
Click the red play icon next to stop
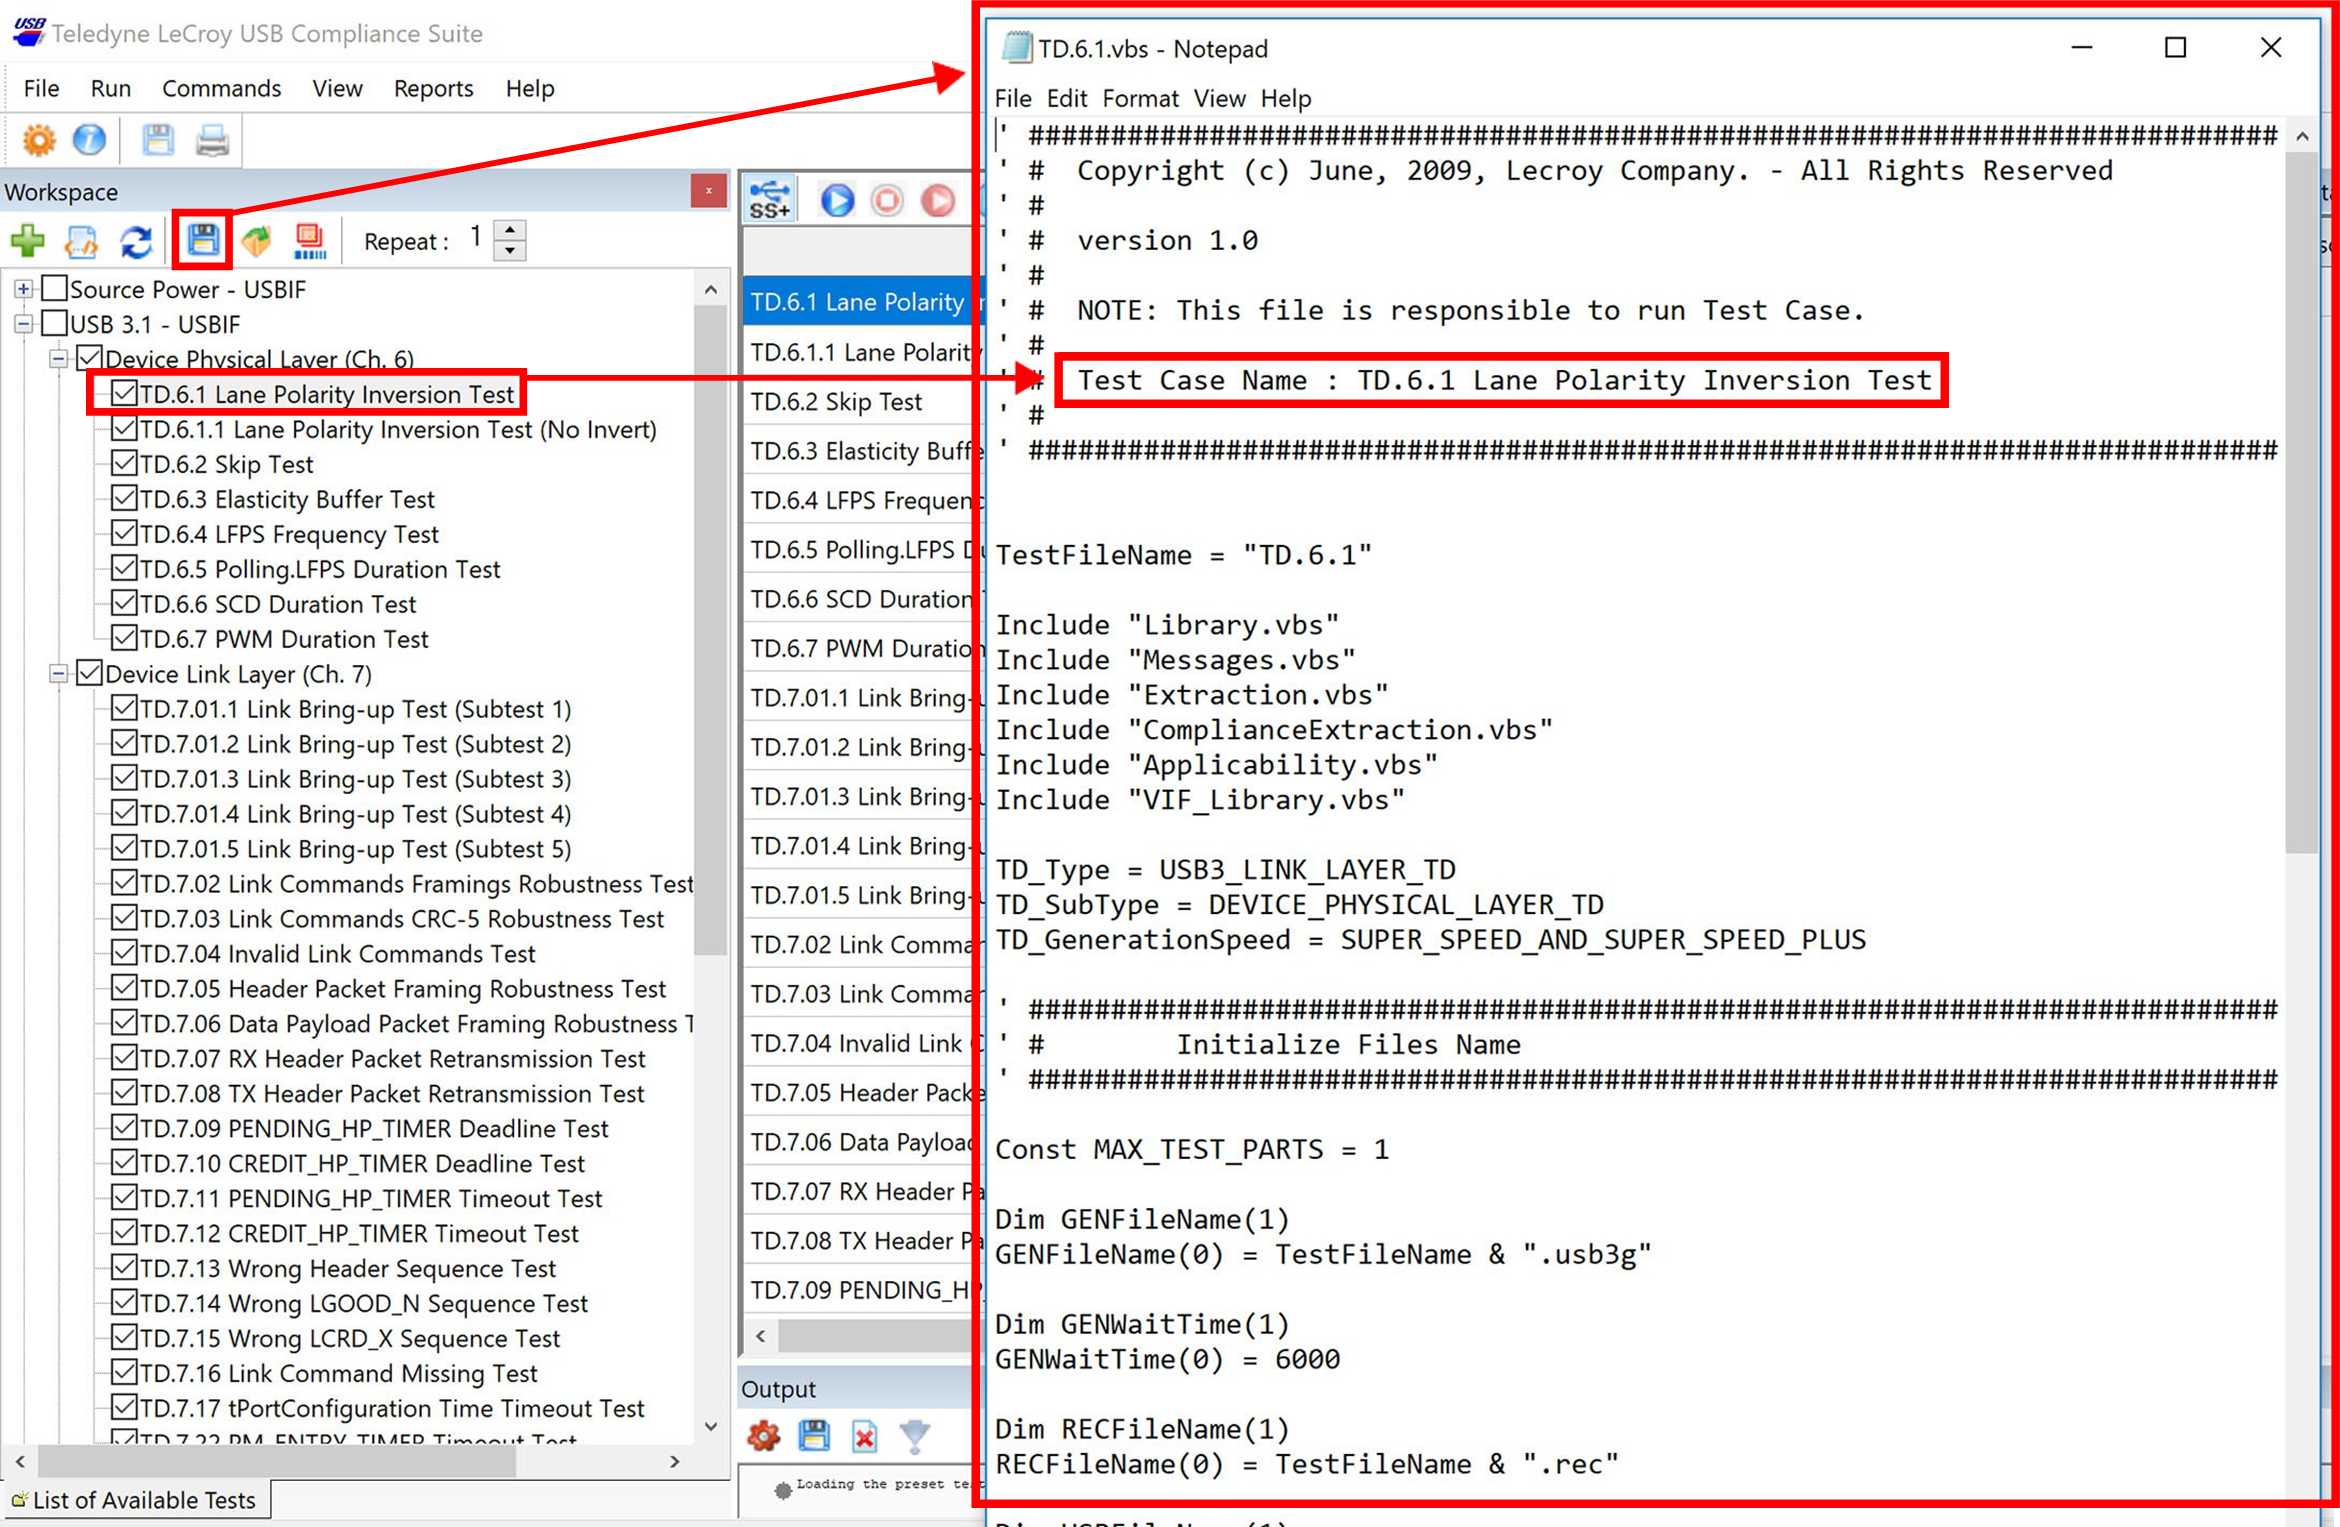click(938, 201)
